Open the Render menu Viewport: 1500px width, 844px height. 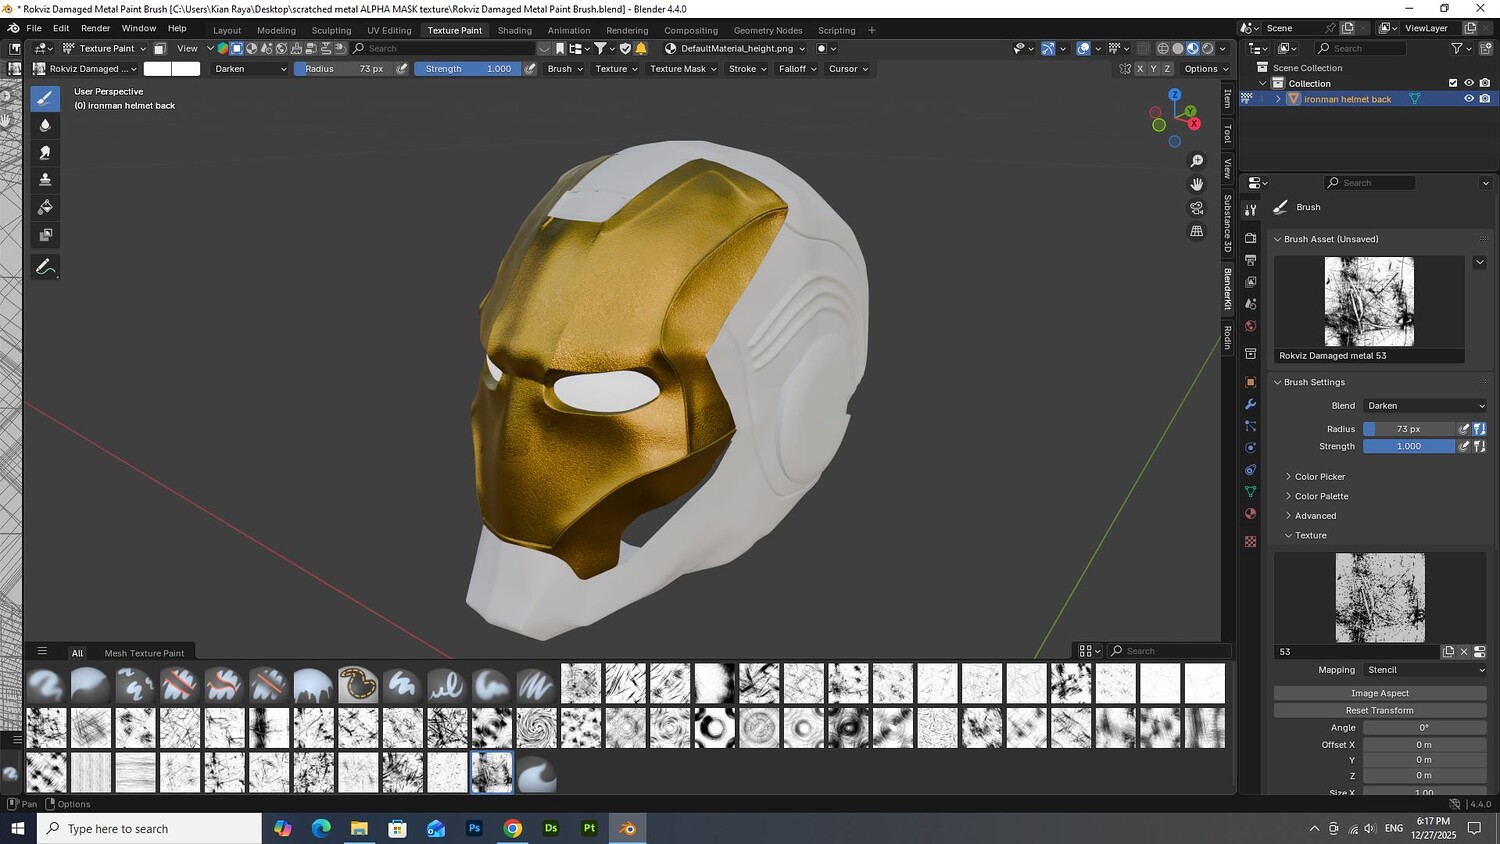click(x=95, y=28)
